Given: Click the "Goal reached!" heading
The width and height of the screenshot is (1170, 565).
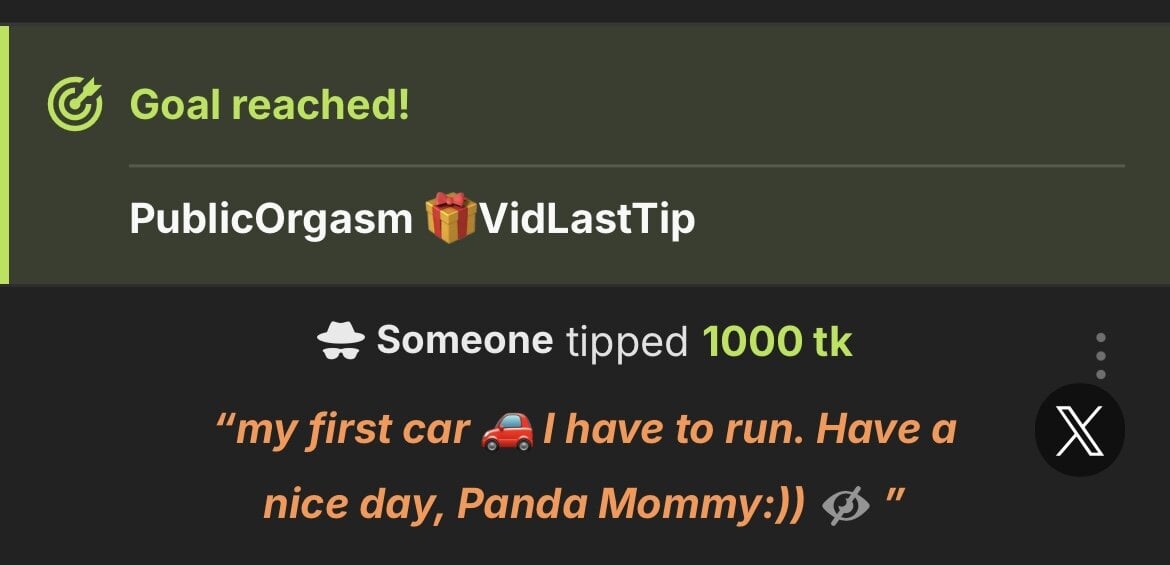Looking at the screenshot, I should 269,104.
